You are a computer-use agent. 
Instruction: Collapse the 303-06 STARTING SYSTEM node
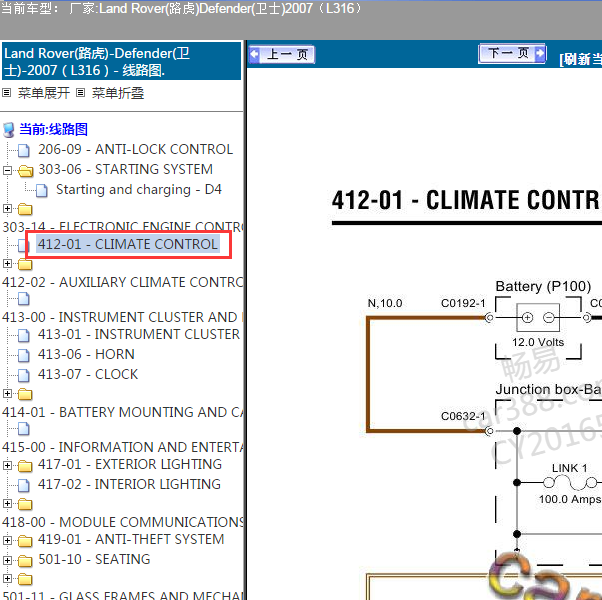point(7,170)
